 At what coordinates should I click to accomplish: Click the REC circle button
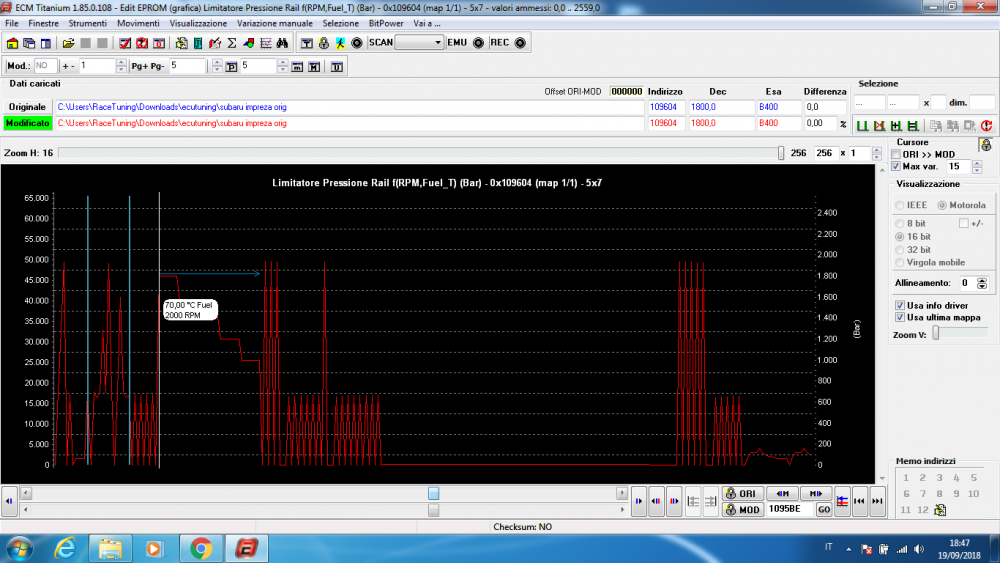point(520,43)
